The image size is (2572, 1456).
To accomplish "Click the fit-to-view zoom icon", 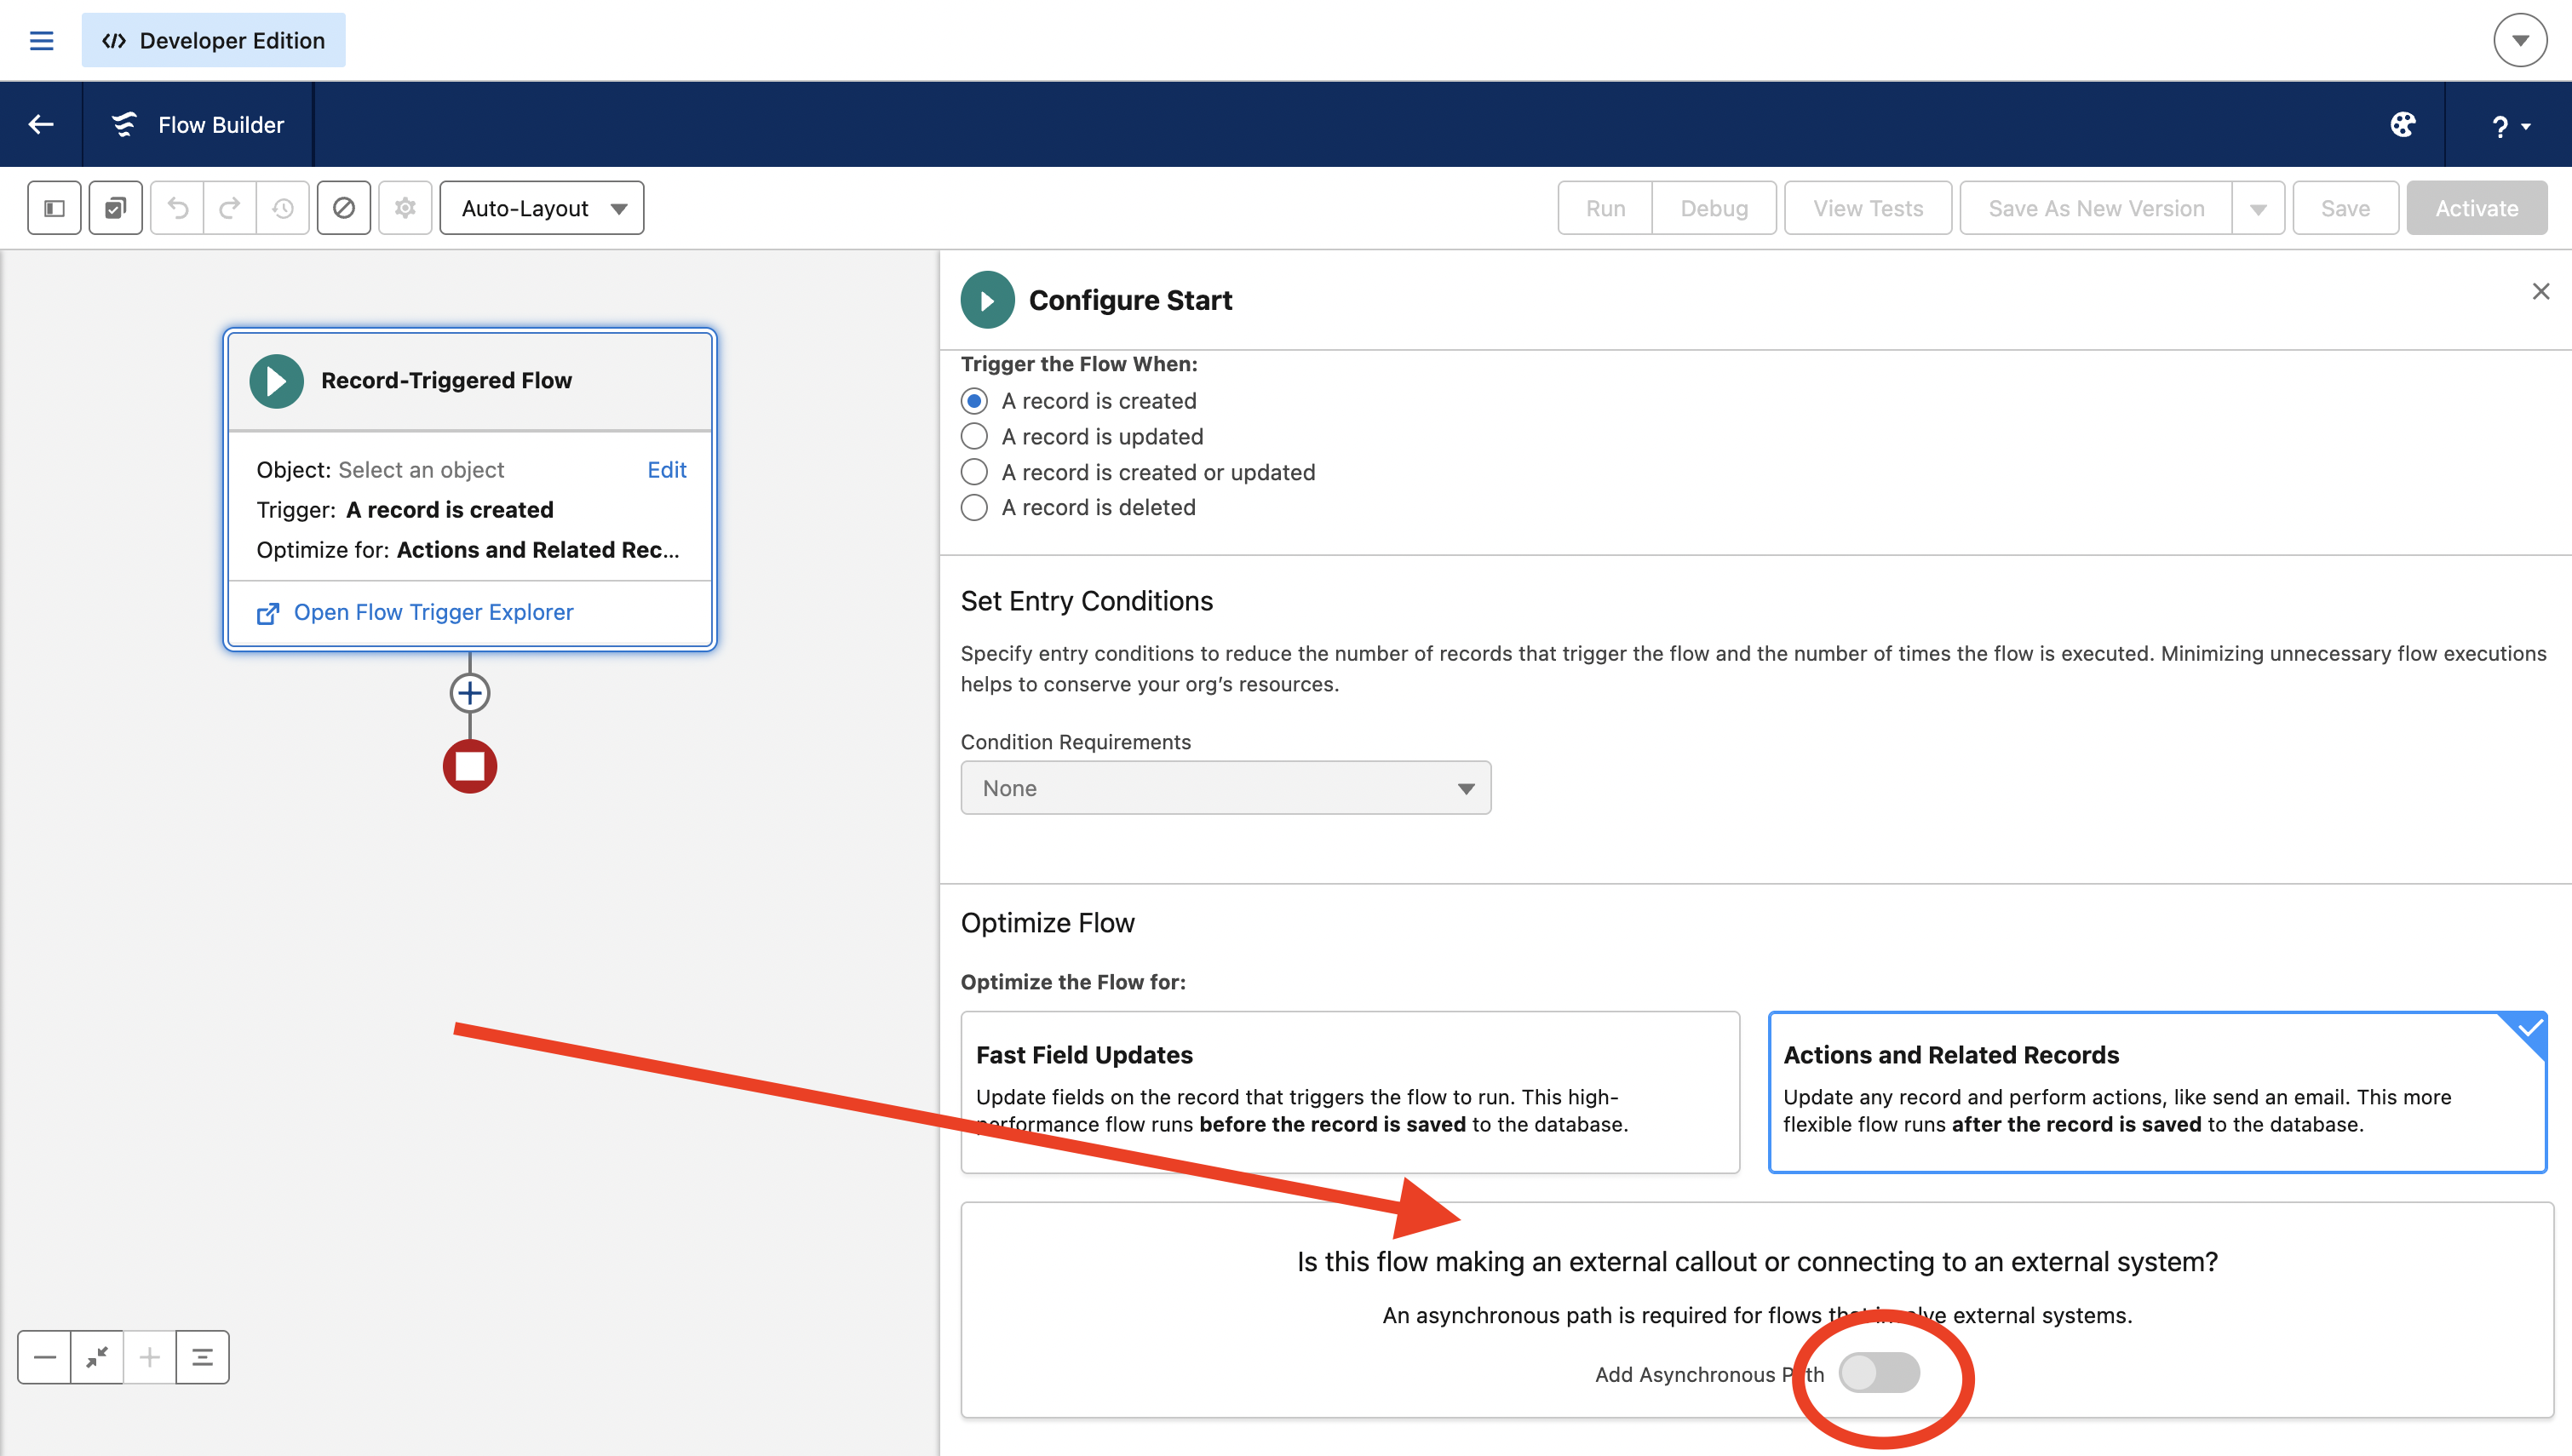I will 97,1357.
